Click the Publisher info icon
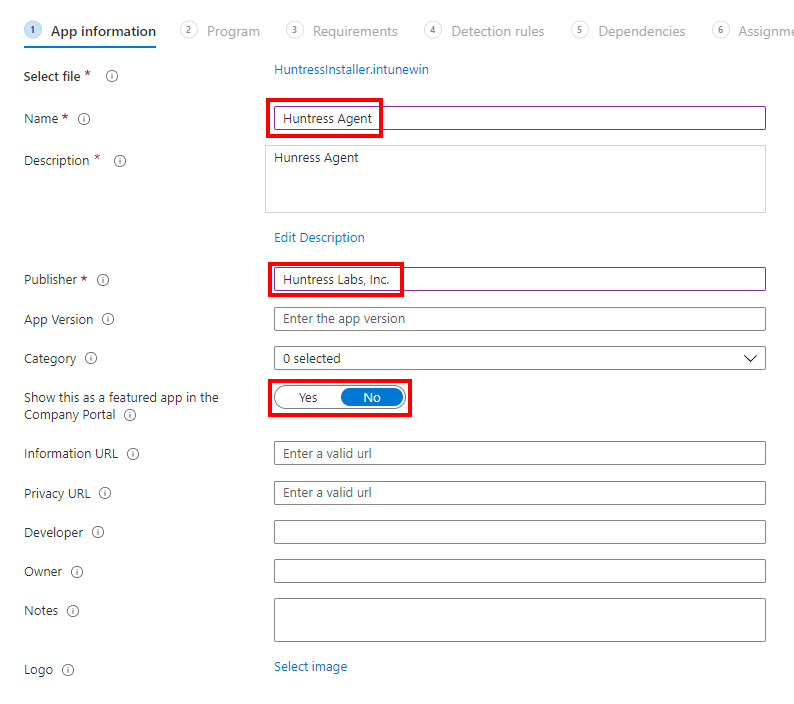Screen dimensions: 794x704 pyautogui.click(x=103, y=280)
